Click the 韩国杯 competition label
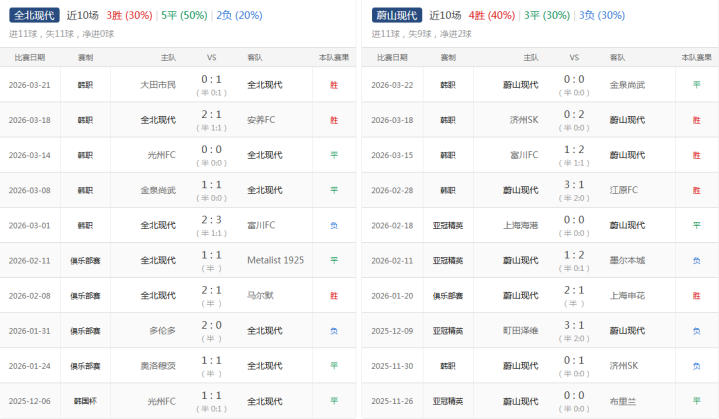This screenshot has height=419, width=719. pyautogui.click(x=85, y=400)
